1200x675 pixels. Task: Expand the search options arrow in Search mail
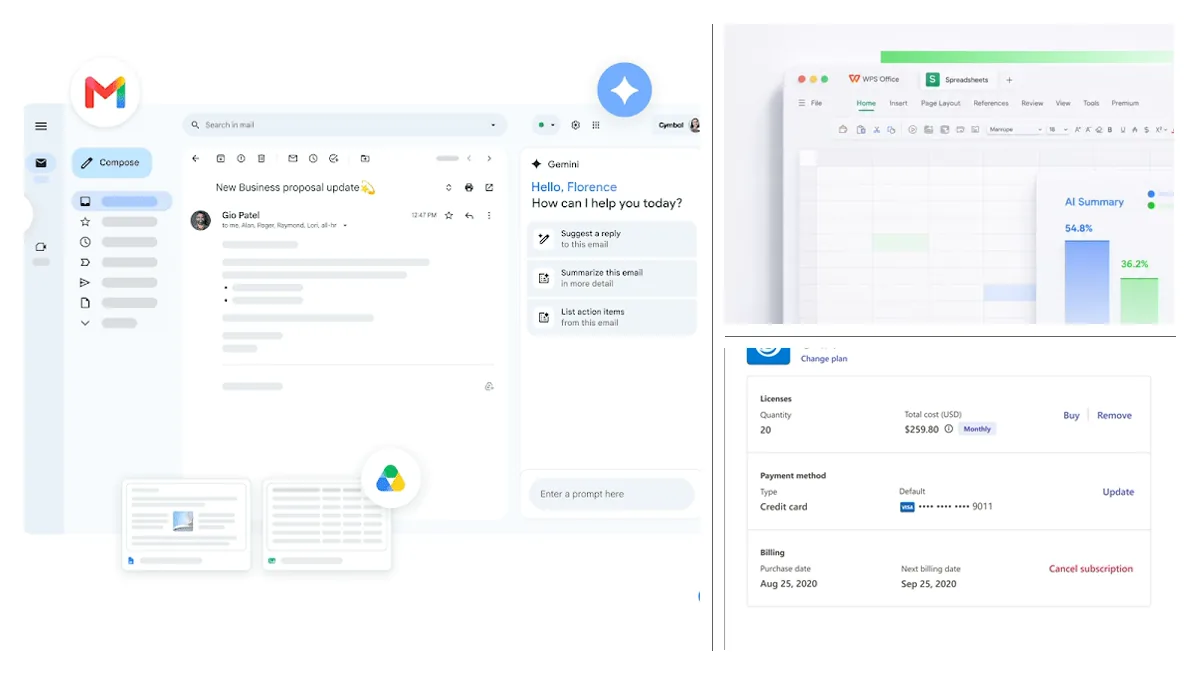[493, 125]
